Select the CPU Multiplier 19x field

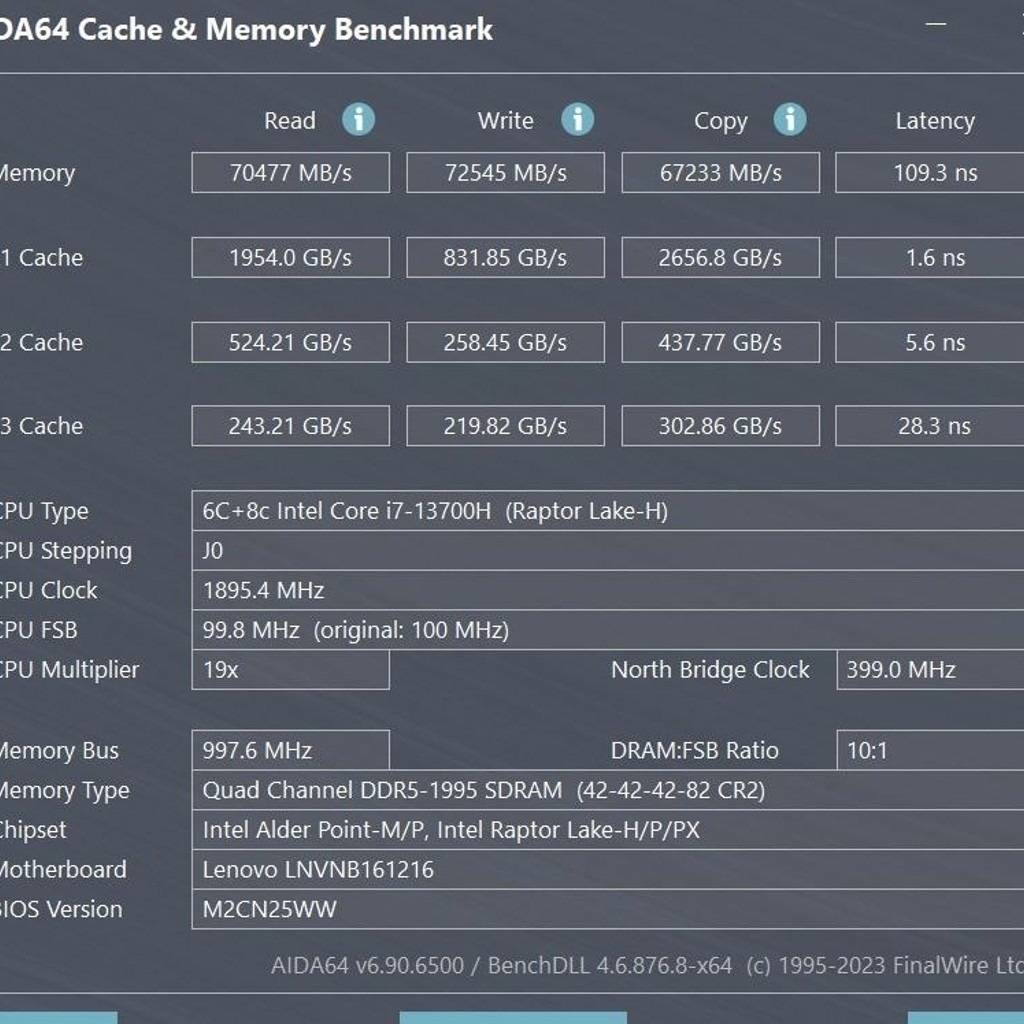click(291, 669)
